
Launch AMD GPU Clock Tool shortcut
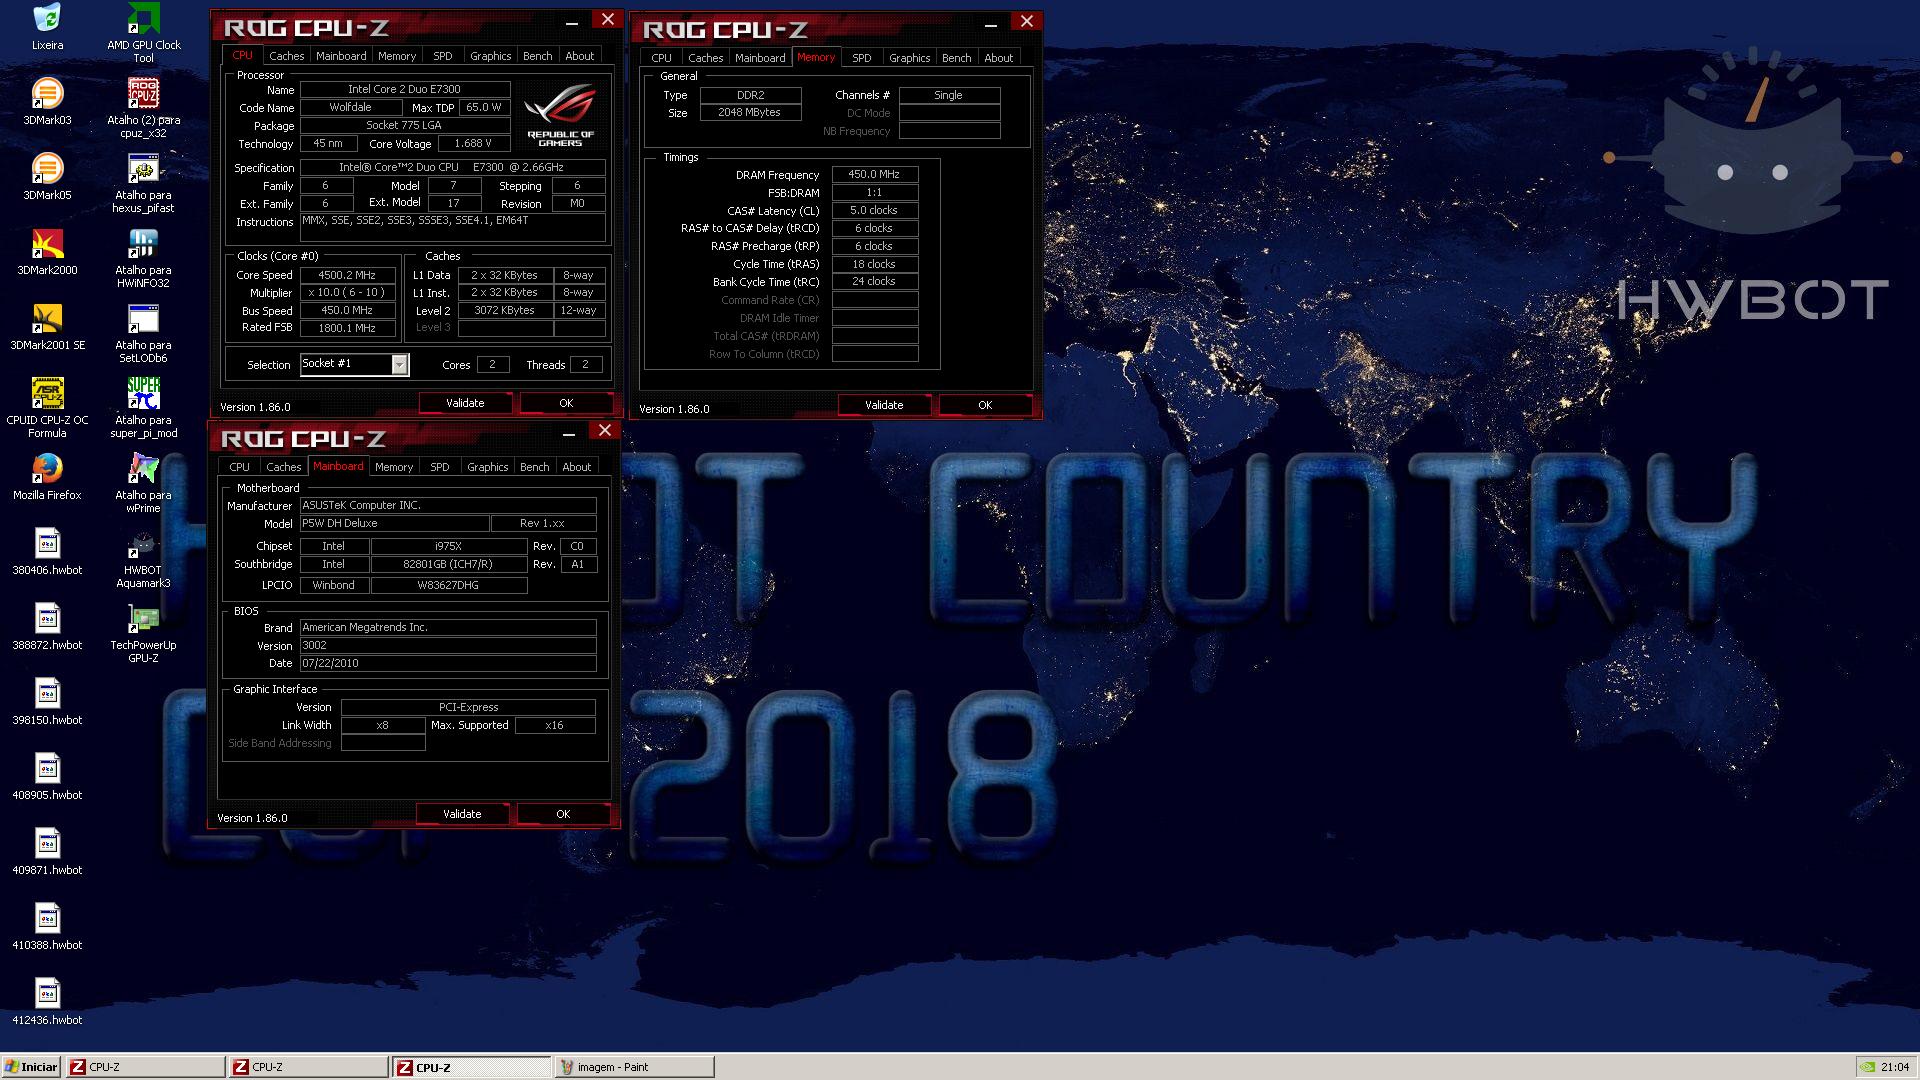[144, 18]
